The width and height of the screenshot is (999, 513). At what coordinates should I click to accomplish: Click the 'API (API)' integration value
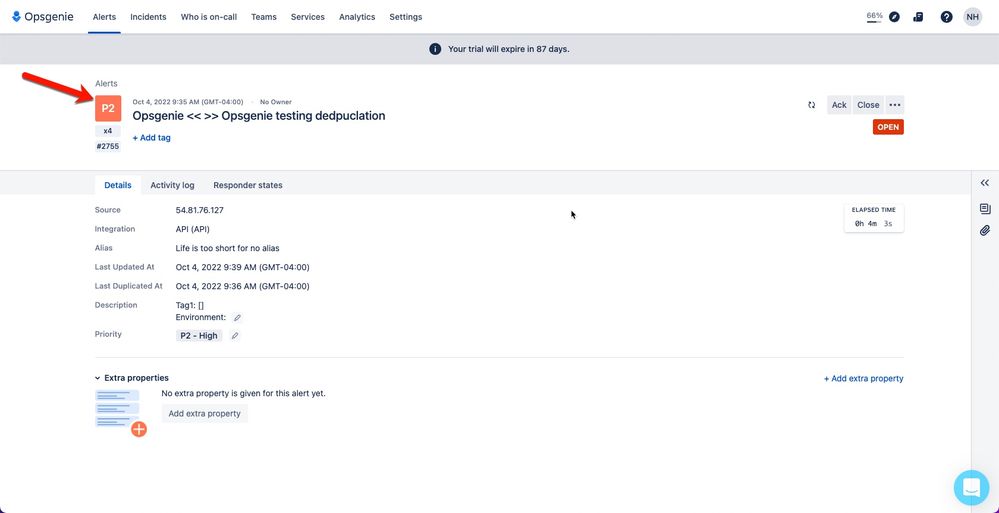[x=192, y=229]
